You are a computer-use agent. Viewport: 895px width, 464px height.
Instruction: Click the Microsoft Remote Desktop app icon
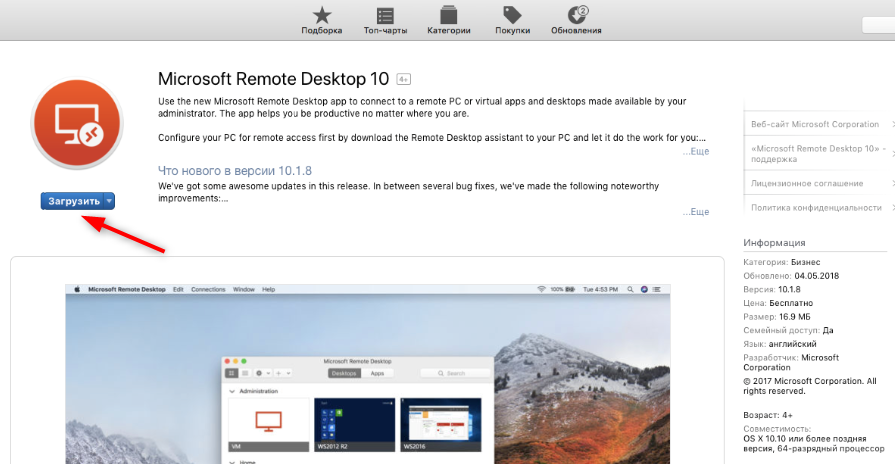click(77, 124)
